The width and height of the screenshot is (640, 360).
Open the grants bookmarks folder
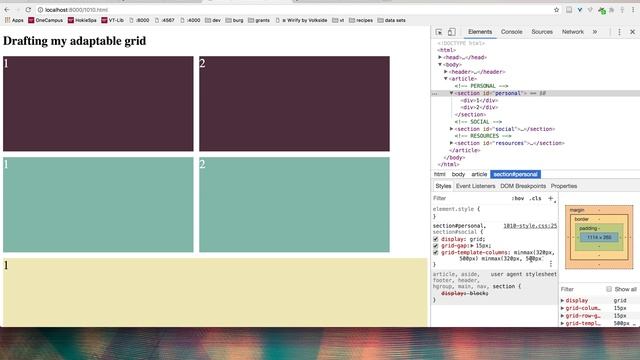[259, 20]
